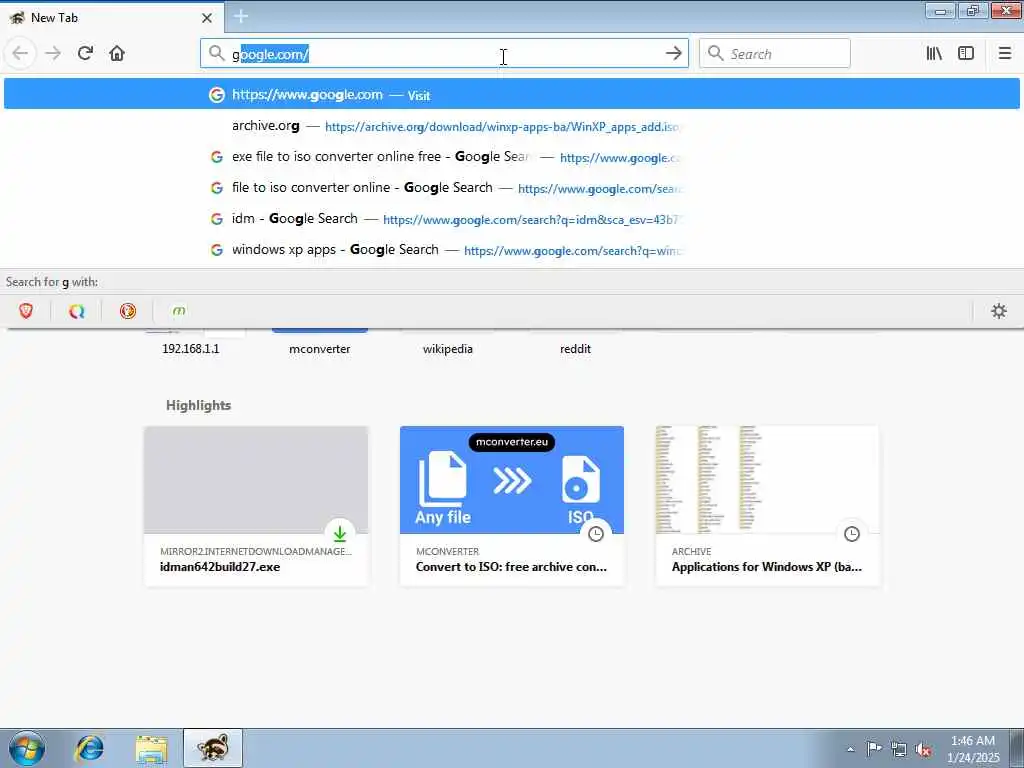This screenshot has height=768, width=1024.
Task: Toggle the sidebar view icon
Action: (x=966, y=54)
